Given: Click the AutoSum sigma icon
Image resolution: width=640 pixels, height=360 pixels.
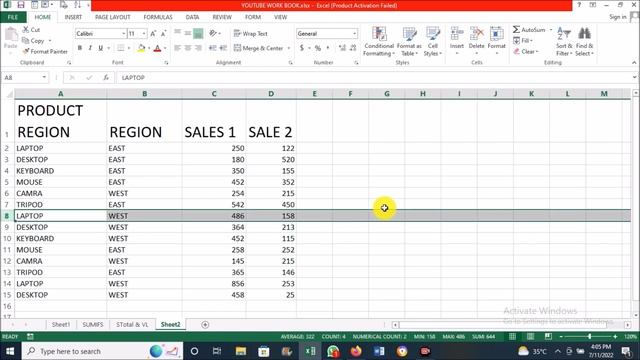Looking at the screenshot, I should [x=516, y=29].
